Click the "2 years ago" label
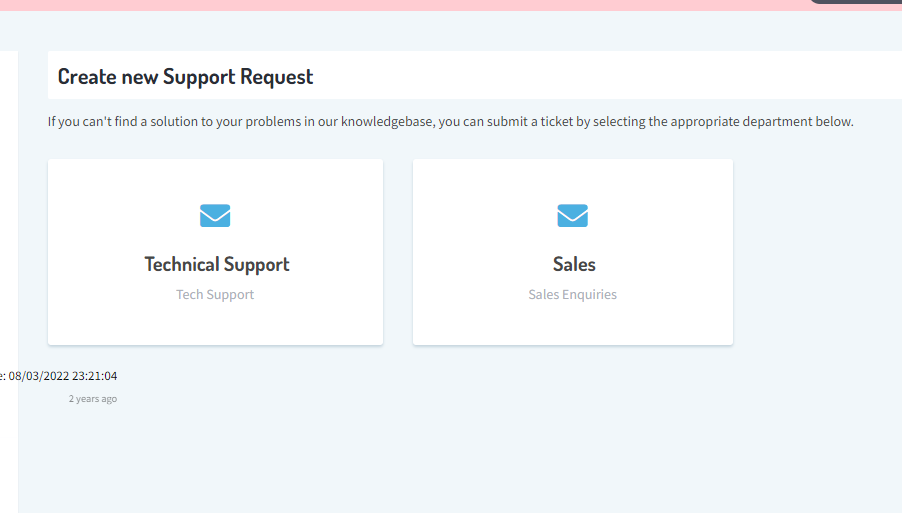 92,399
